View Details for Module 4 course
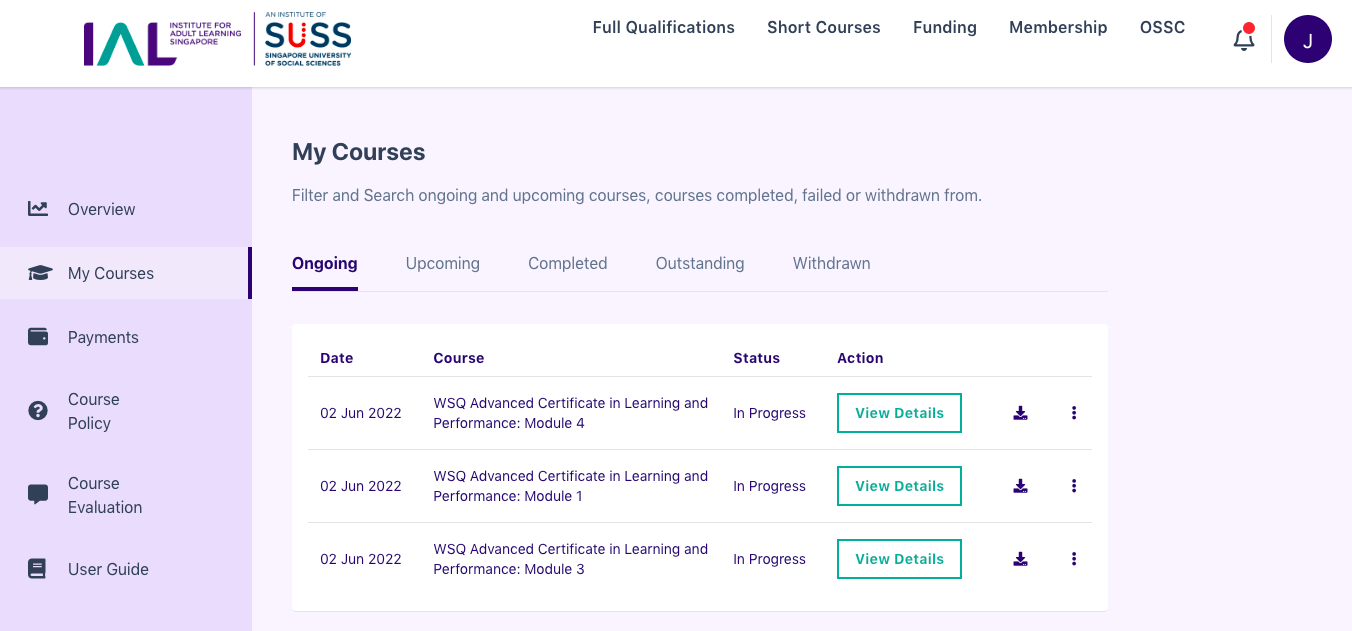1352x631 pixels. point(899,413)
